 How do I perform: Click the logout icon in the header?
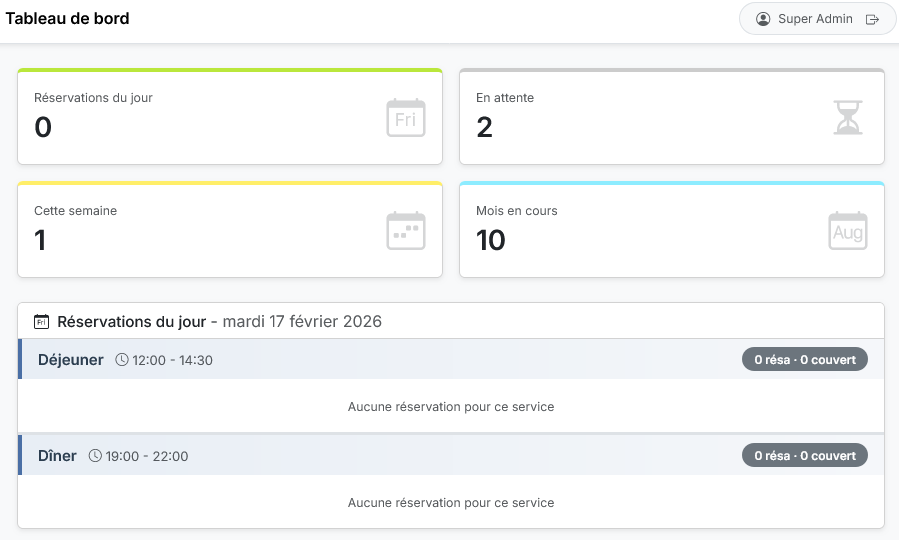(x=872, y=19)
